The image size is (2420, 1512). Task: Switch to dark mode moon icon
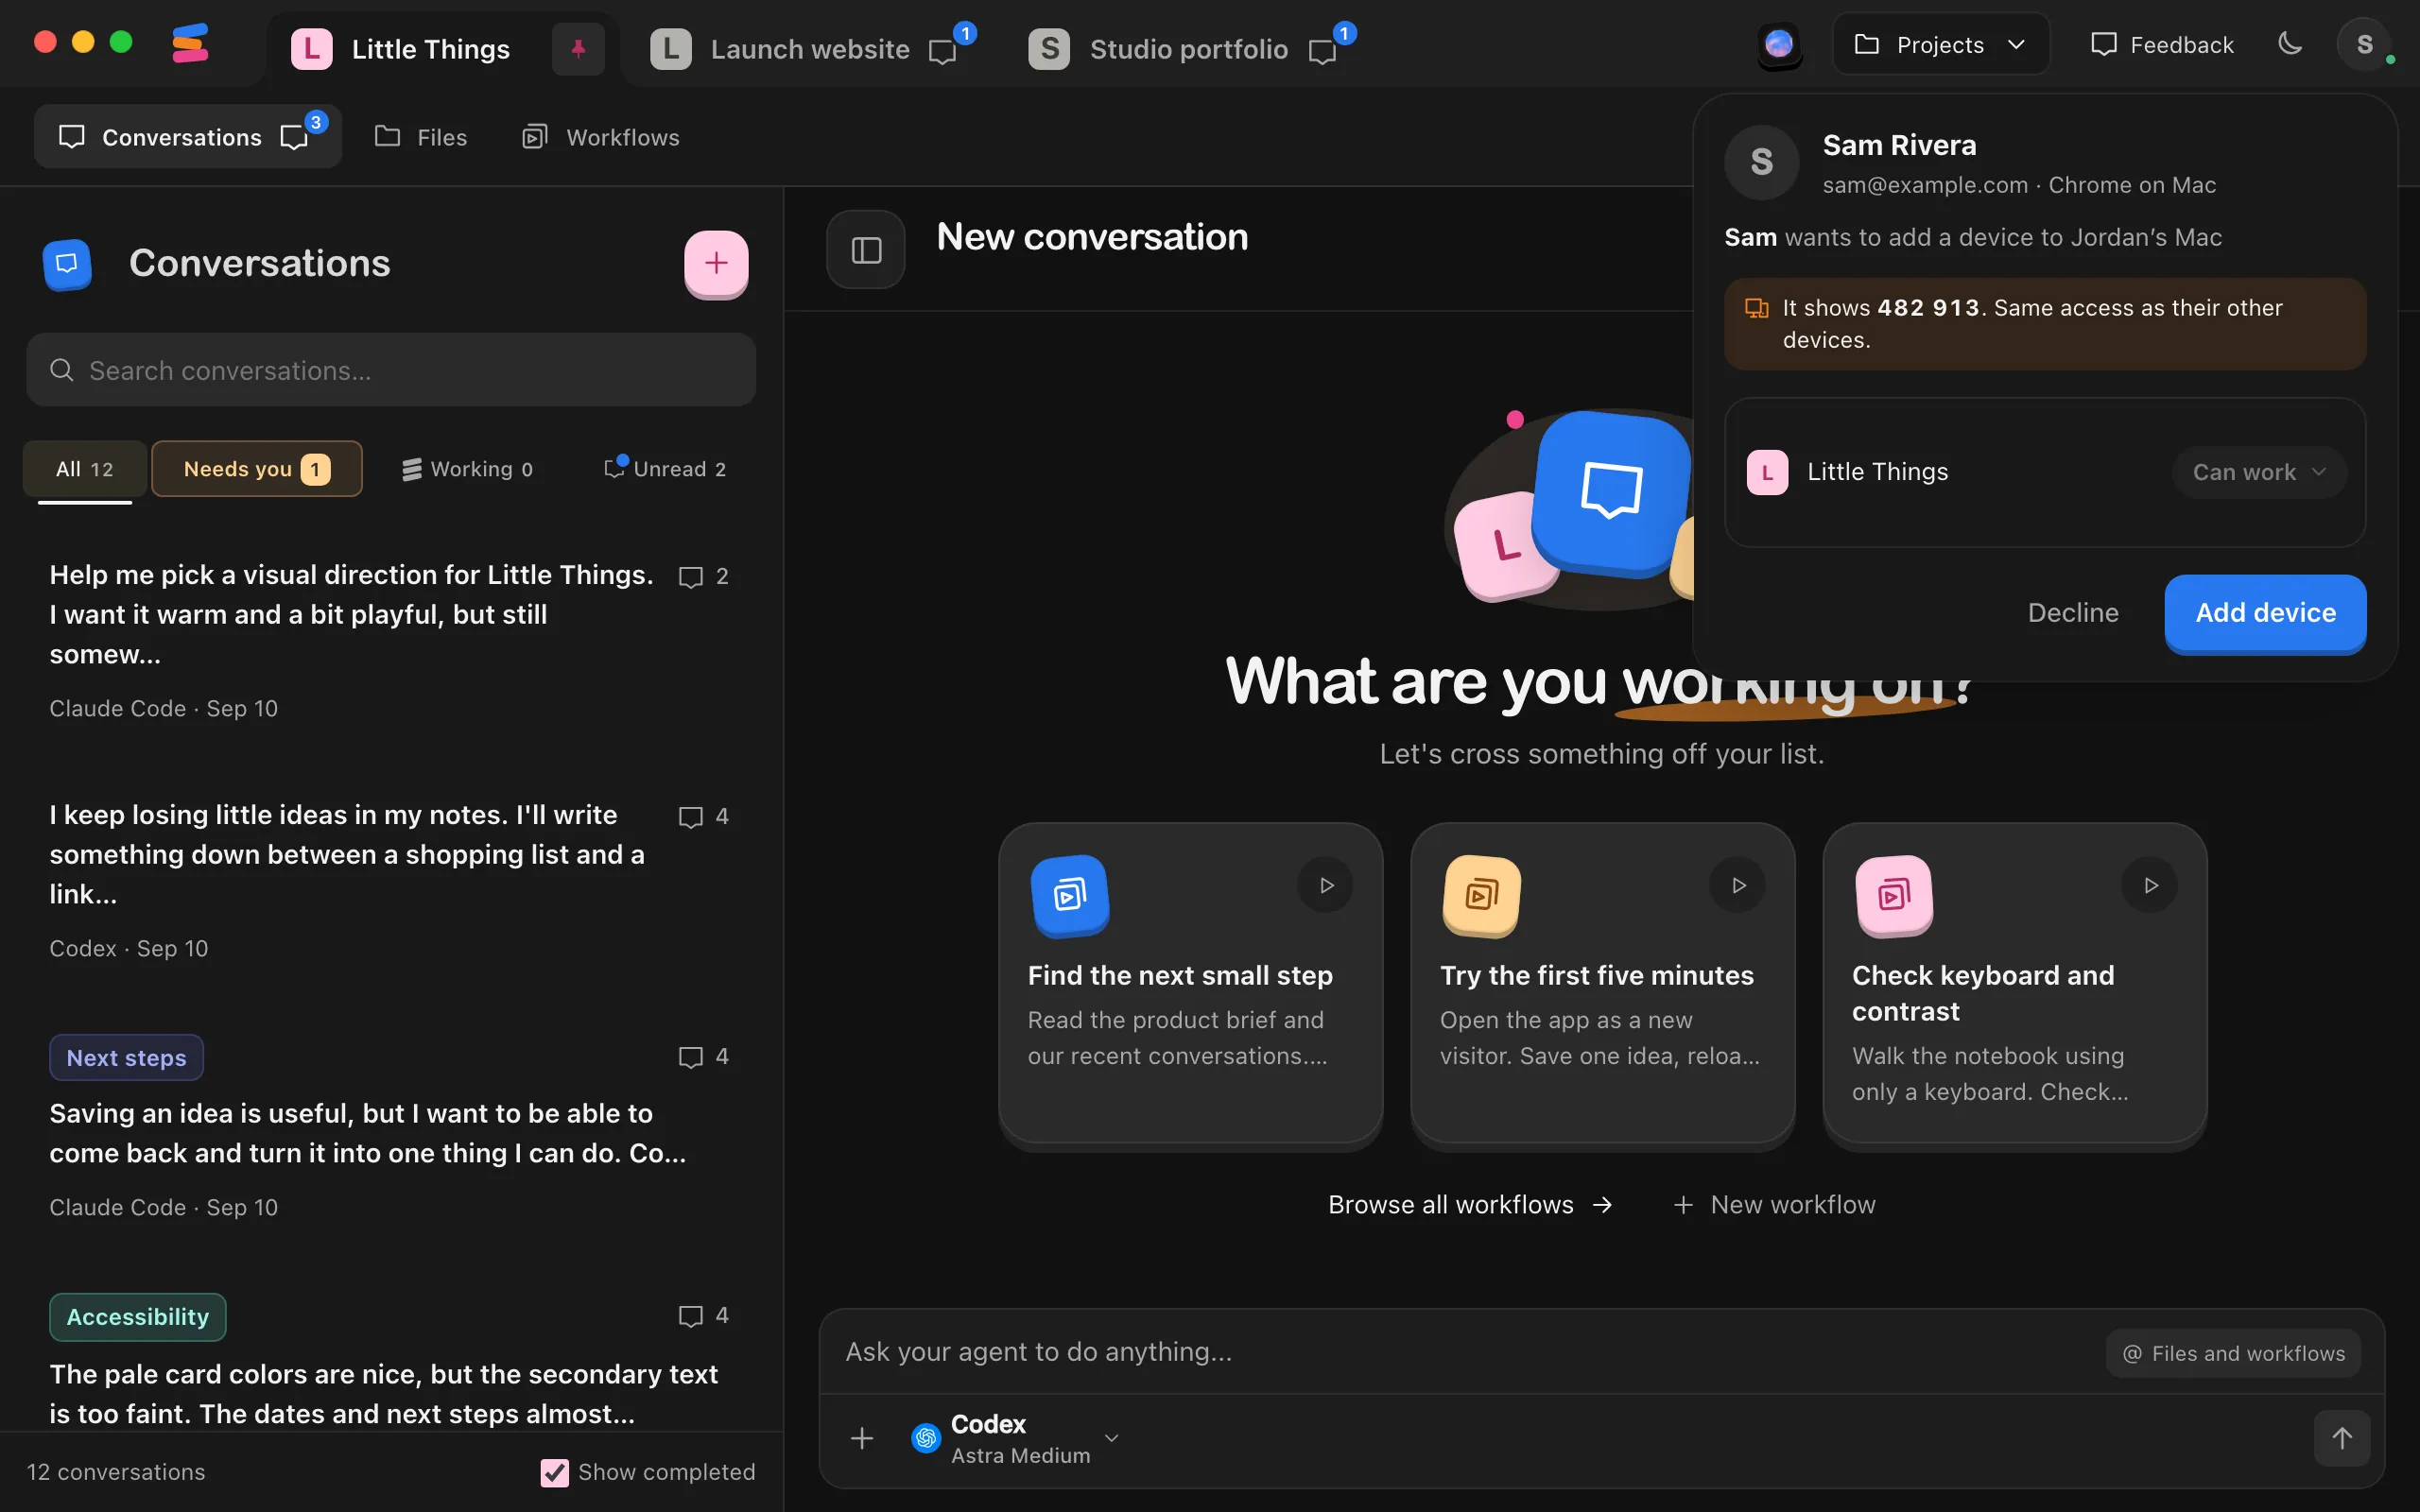click(x=2290, y=44)
